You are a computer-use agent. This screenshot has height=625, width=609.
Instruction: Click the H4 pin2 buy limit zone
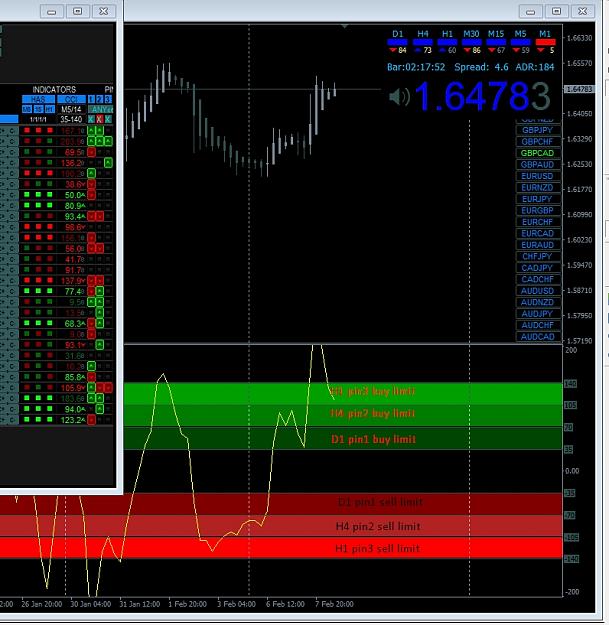click(343, 414)
